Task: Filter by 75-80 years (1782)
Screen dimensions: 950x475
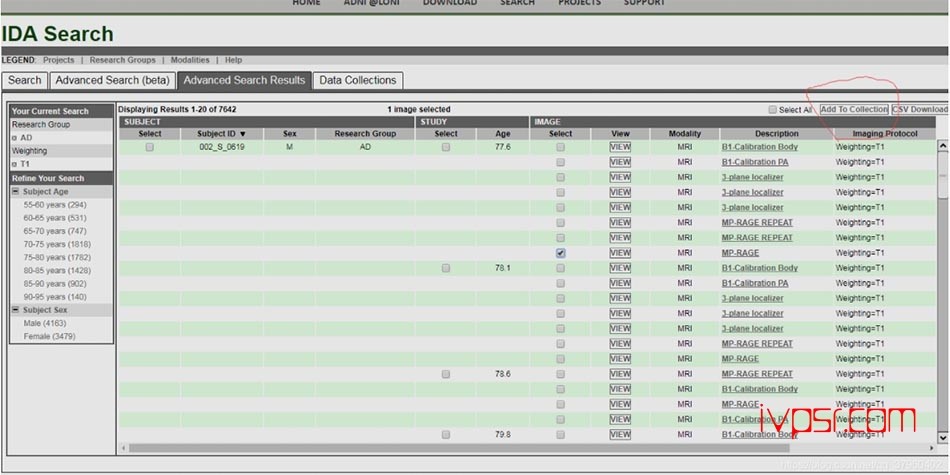Action: (x=57, y=257)
